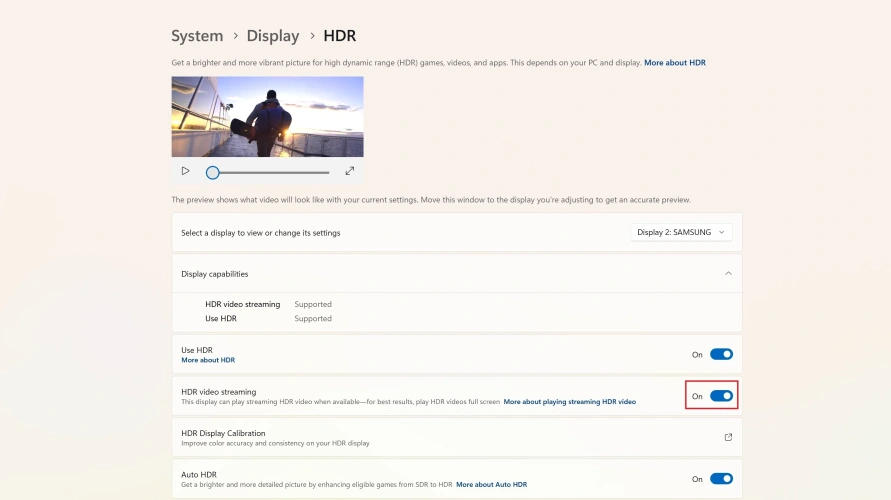
Task: Follow the More about Auto HDR link
Action: [491, 485]
